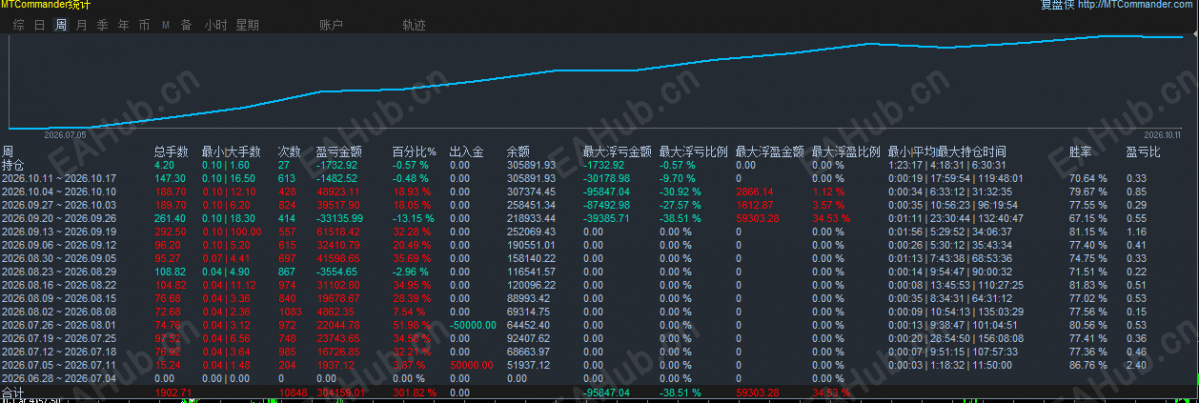Open the 年 yearly statistics tab

(x=123, y=25)
